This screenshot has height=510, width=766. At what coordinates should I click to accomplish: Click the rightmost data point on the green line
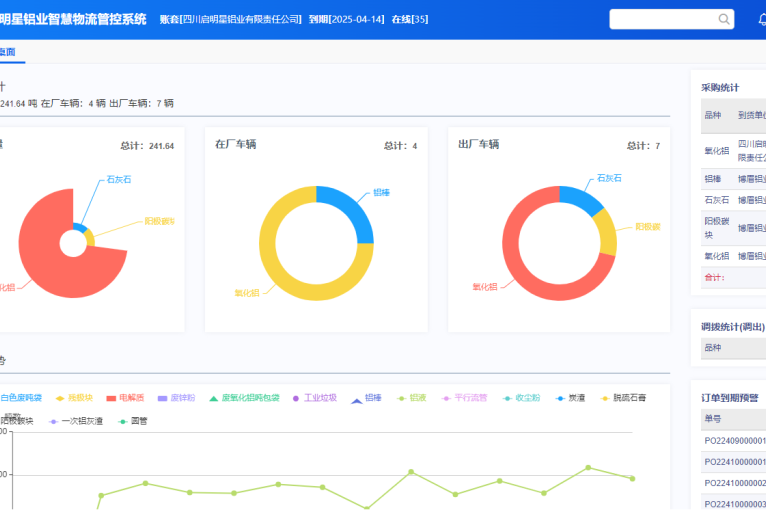point(632,478)
